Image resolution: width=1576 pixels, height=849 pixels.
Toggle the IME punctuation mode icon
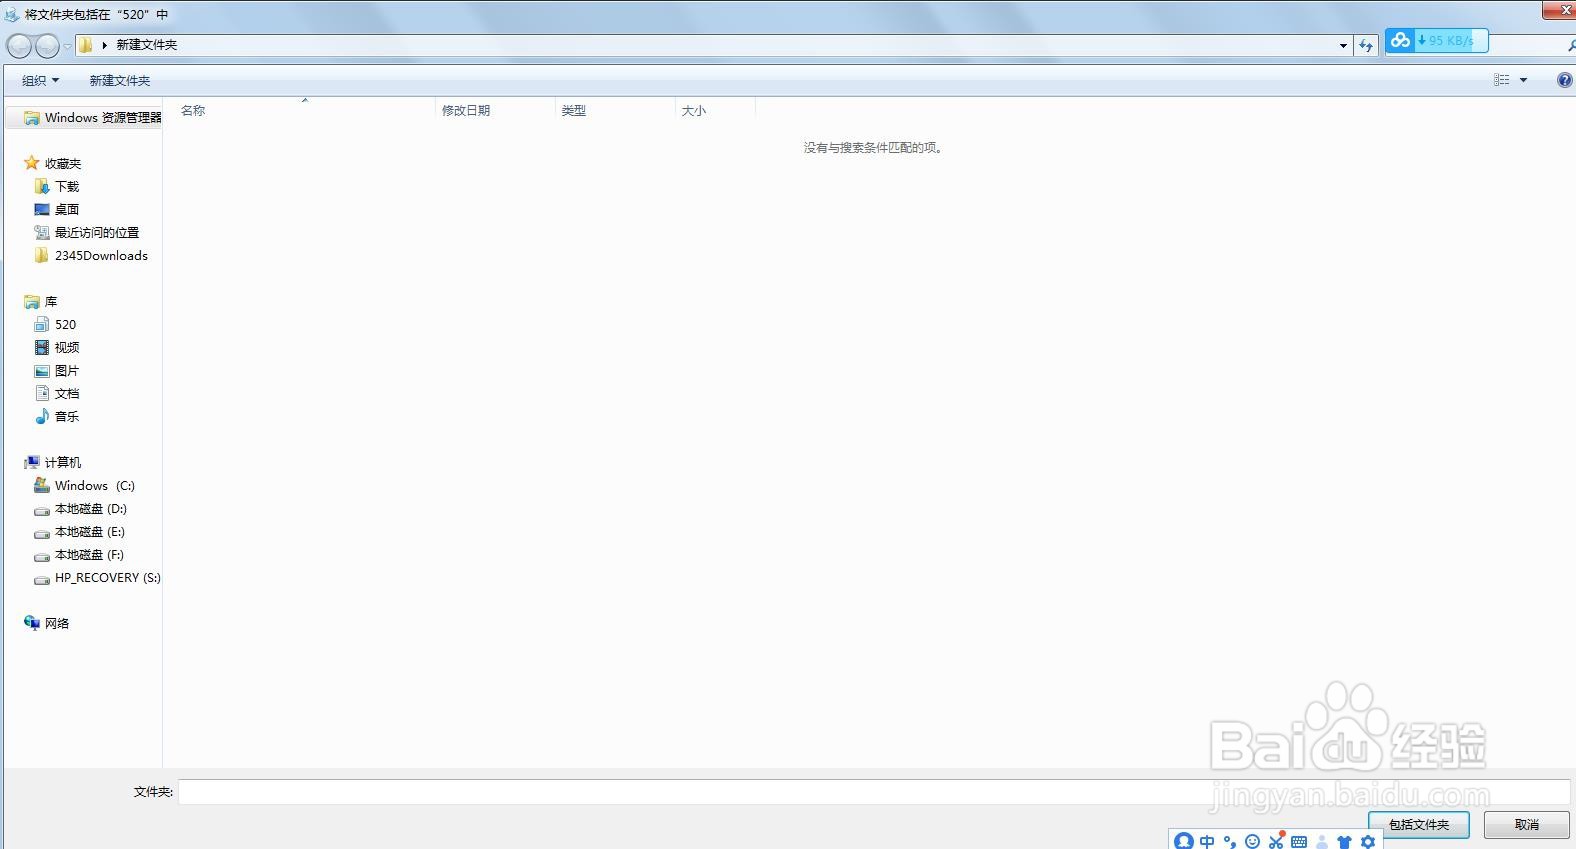coord(1230,842)
